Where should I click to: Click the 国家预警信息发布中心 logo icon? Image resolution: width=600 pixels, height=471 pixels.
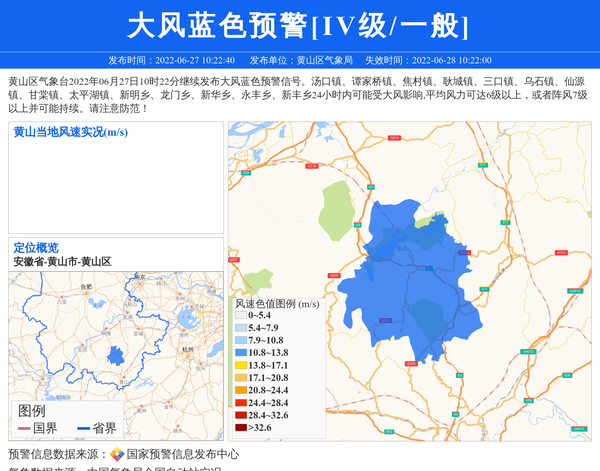click(117, 454)
